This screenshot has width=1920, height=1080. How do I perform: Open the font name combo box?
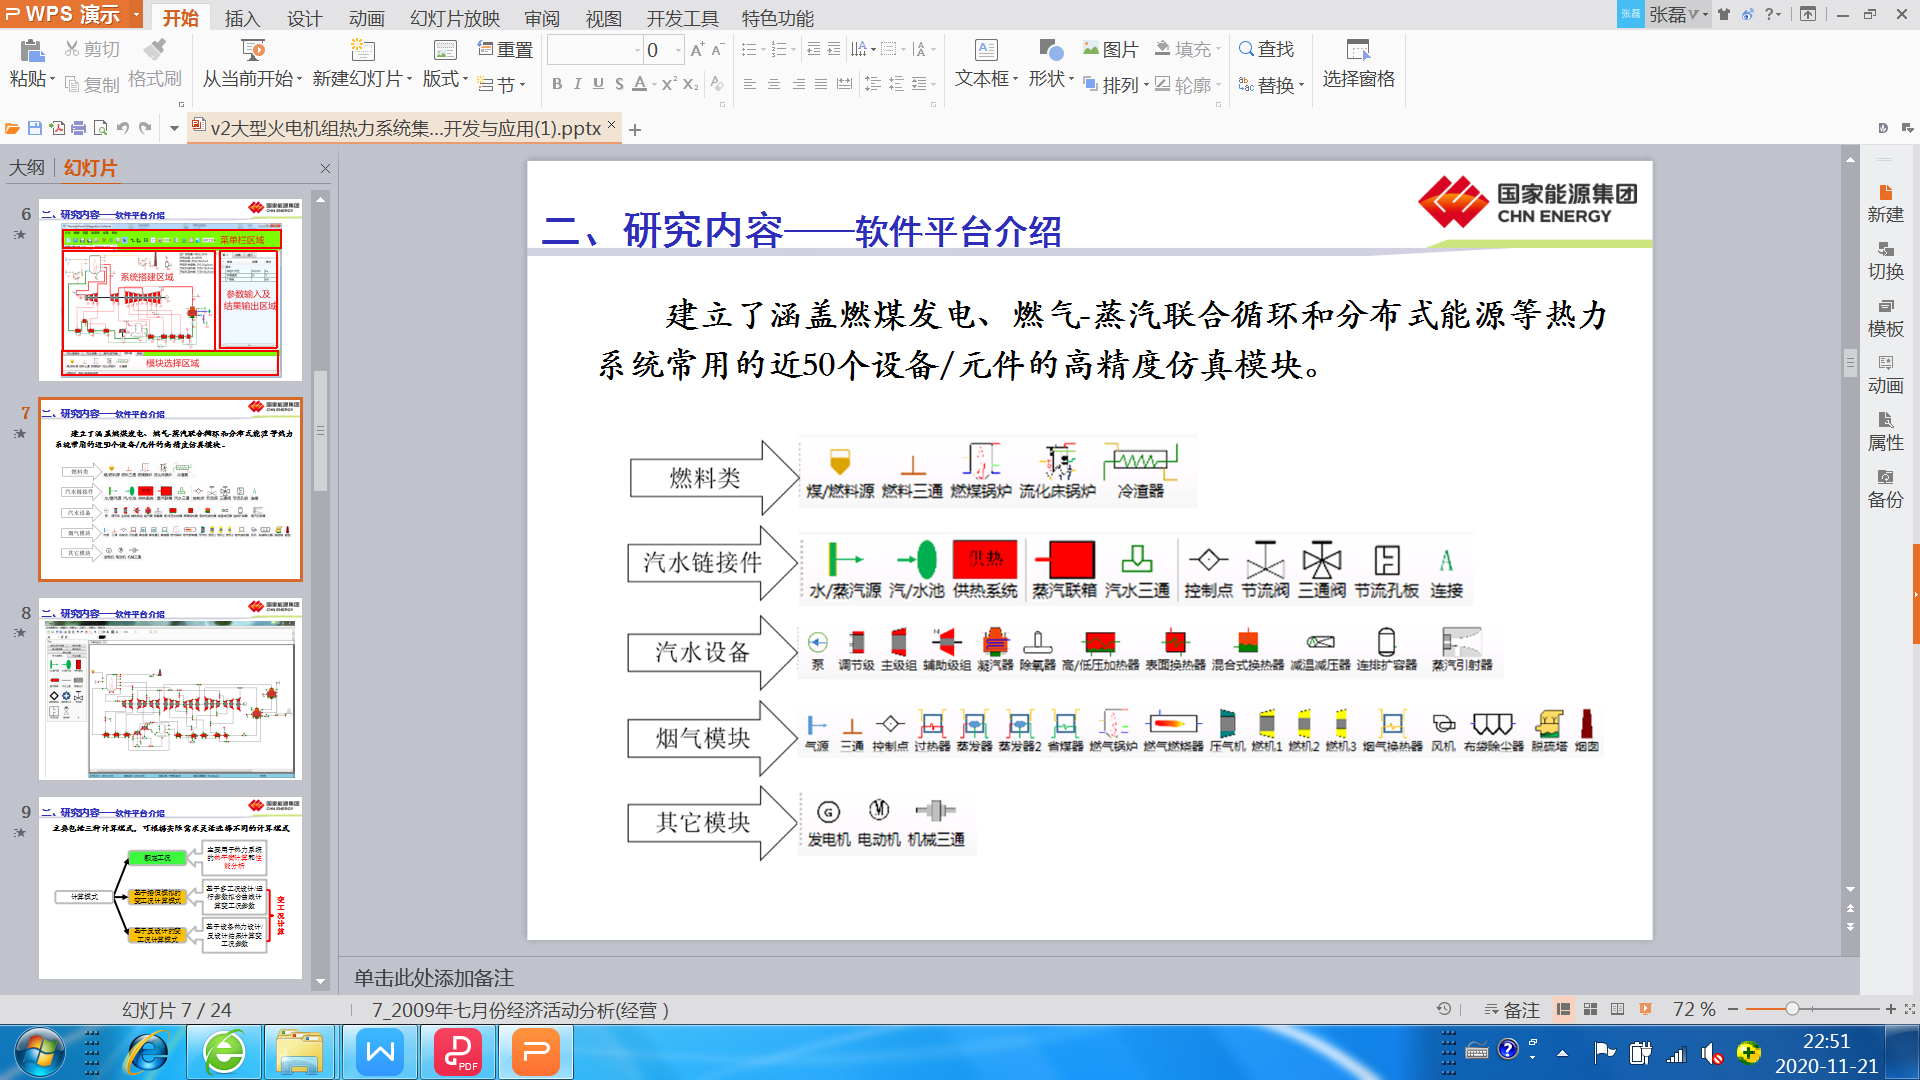(594, 50)
